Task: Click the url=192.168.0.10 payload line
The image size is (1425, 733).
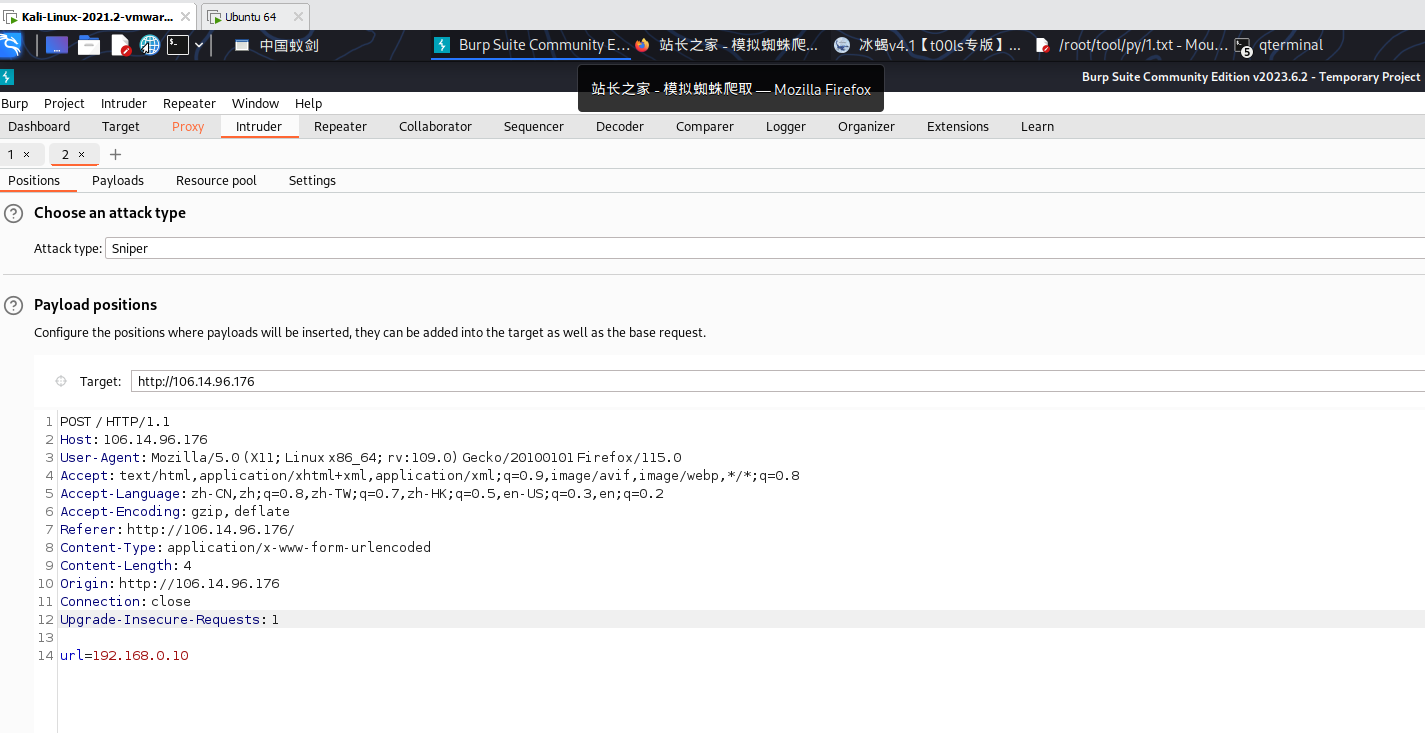Action: tap(124, 656)
